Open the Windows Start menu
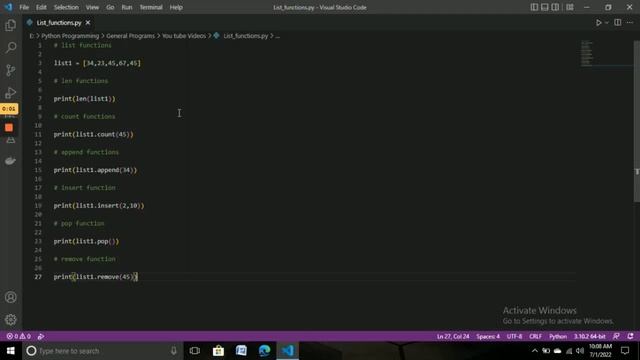Screen dimensions: 640x360 (11, 351)
